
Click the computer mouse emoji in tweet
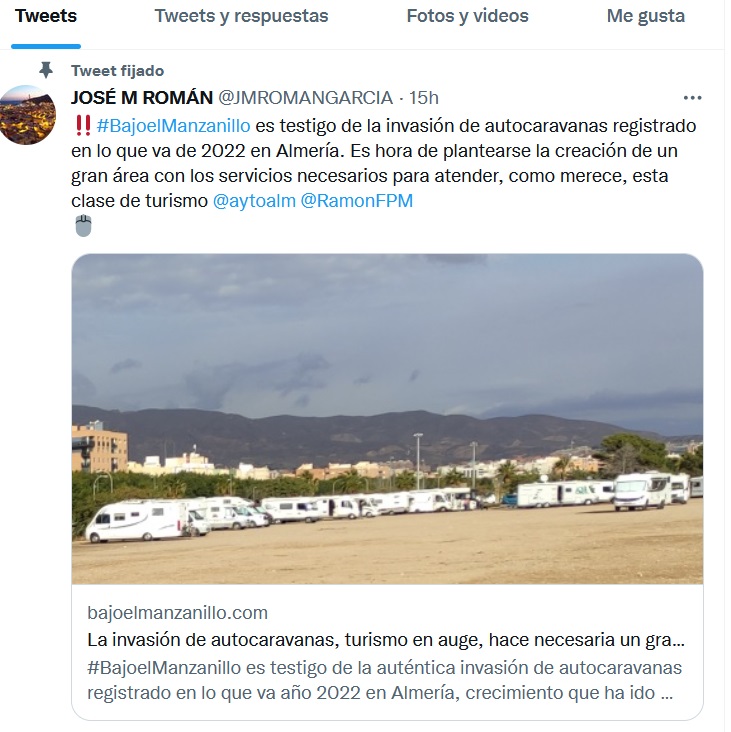pyautogui.click(x=84, y=225)
